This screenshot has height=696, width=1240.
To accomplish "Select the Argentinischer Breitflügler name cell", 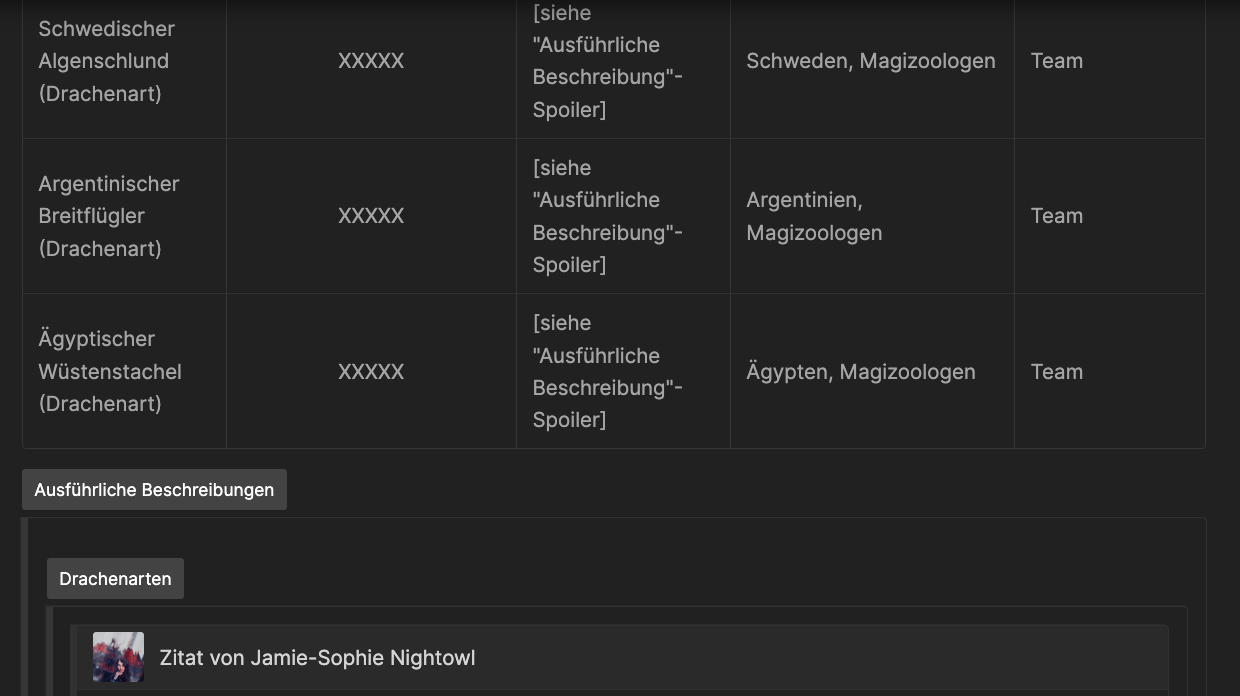I will [109, 216].
